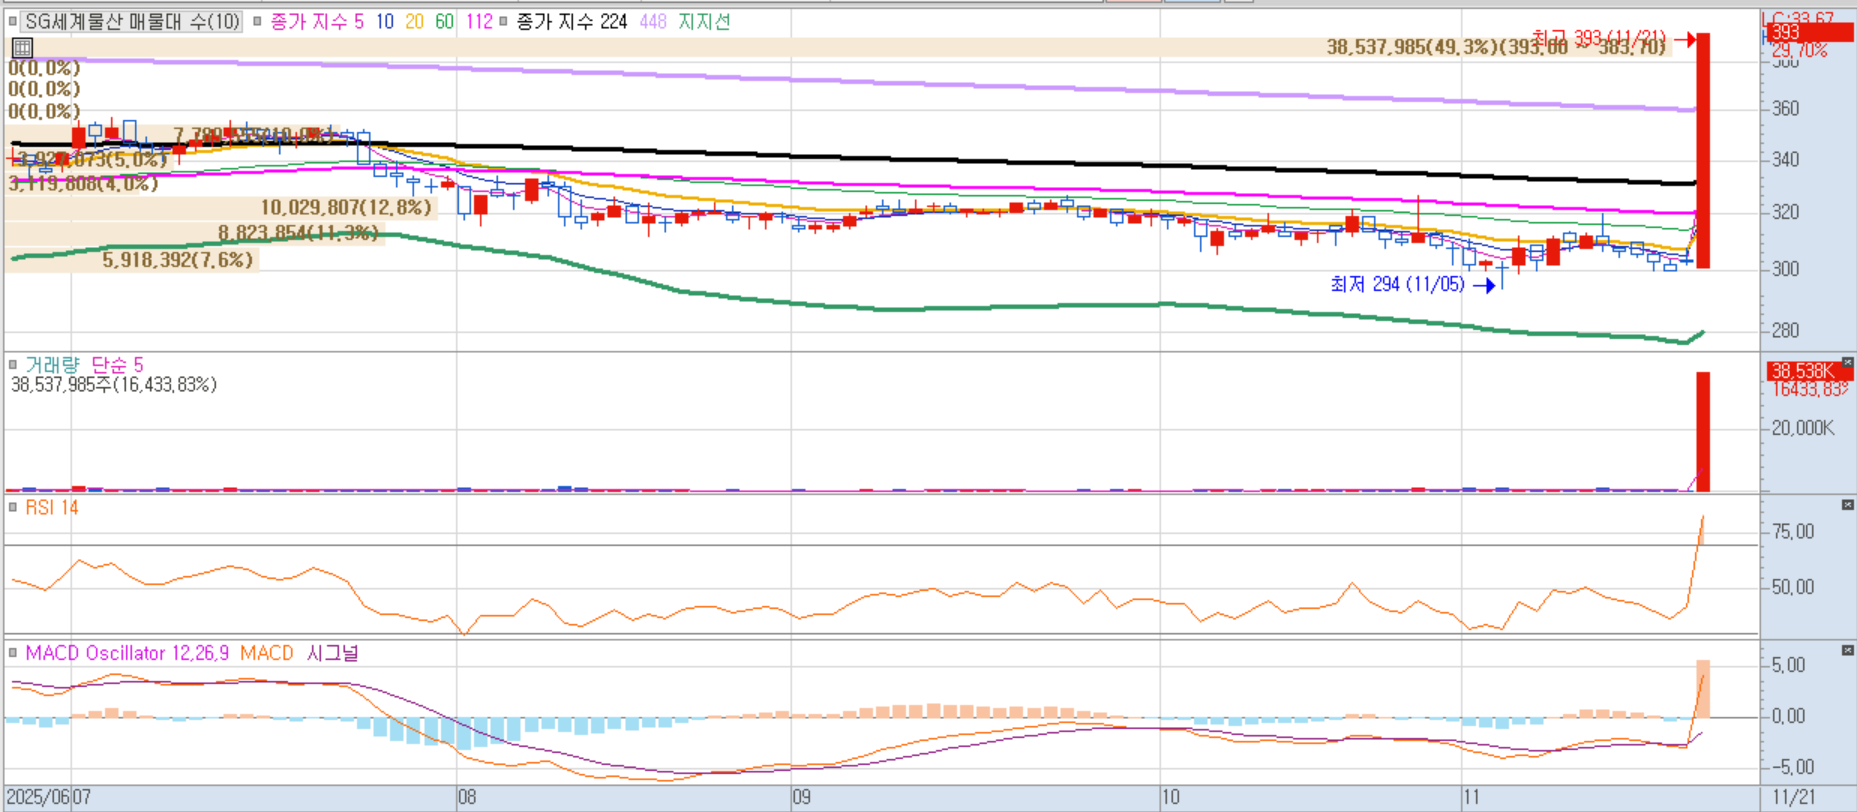Click the 단순 5 volume average label
The height and width of the screenshot is (812, 1857).
coord(117,365)
